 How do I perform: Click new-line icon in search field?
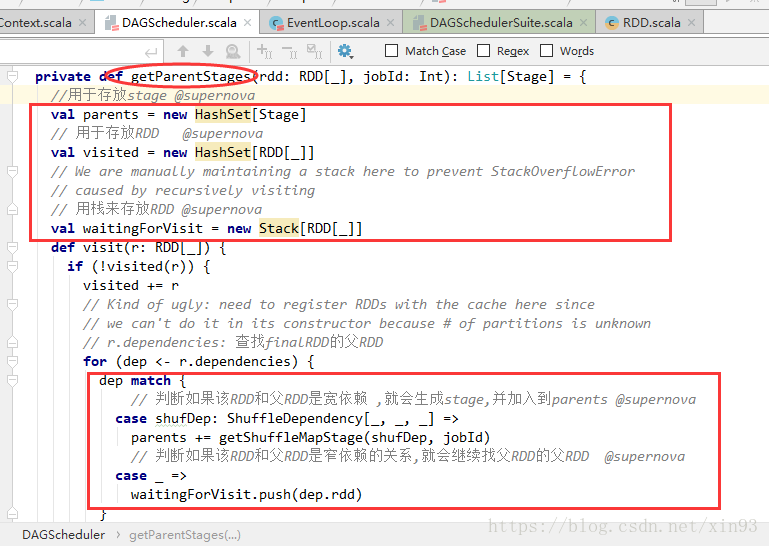click(x=152, y=52)
